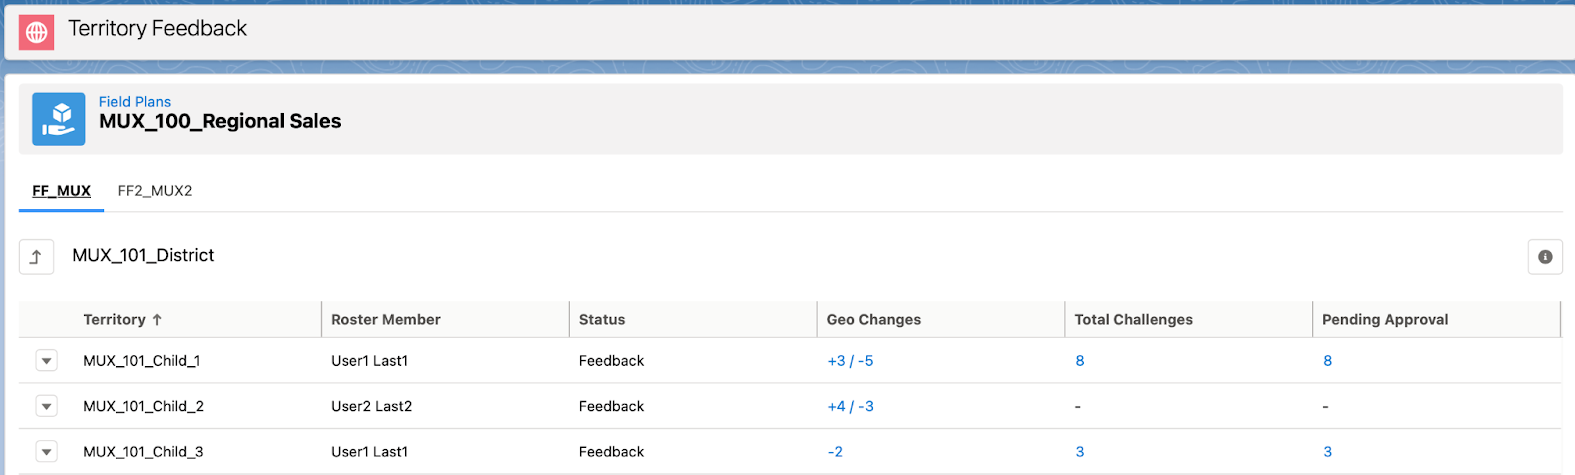Sort by the Territory column arrow
The height and width of the screenshot is (475, 1575).
click(x=157, y=320)
